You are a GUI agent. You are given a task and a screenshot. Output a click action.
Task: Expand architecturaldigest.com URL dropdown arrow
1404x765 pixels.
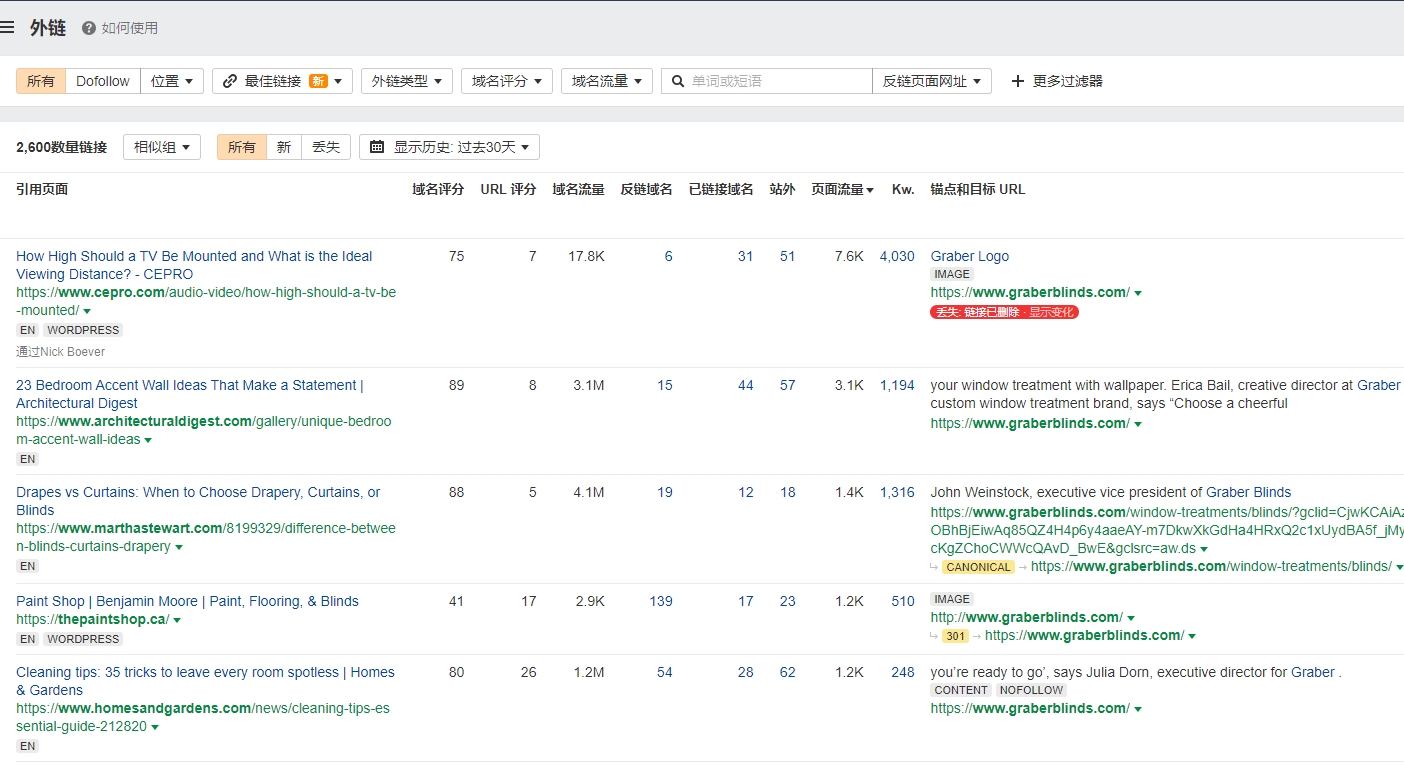(148, 440)
